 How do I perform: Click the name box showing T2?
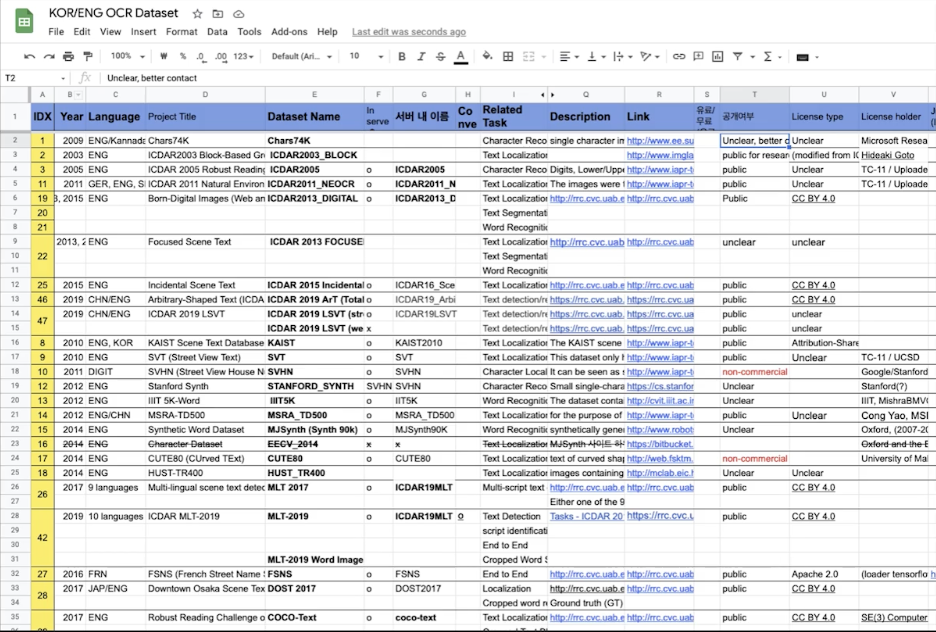35,78
